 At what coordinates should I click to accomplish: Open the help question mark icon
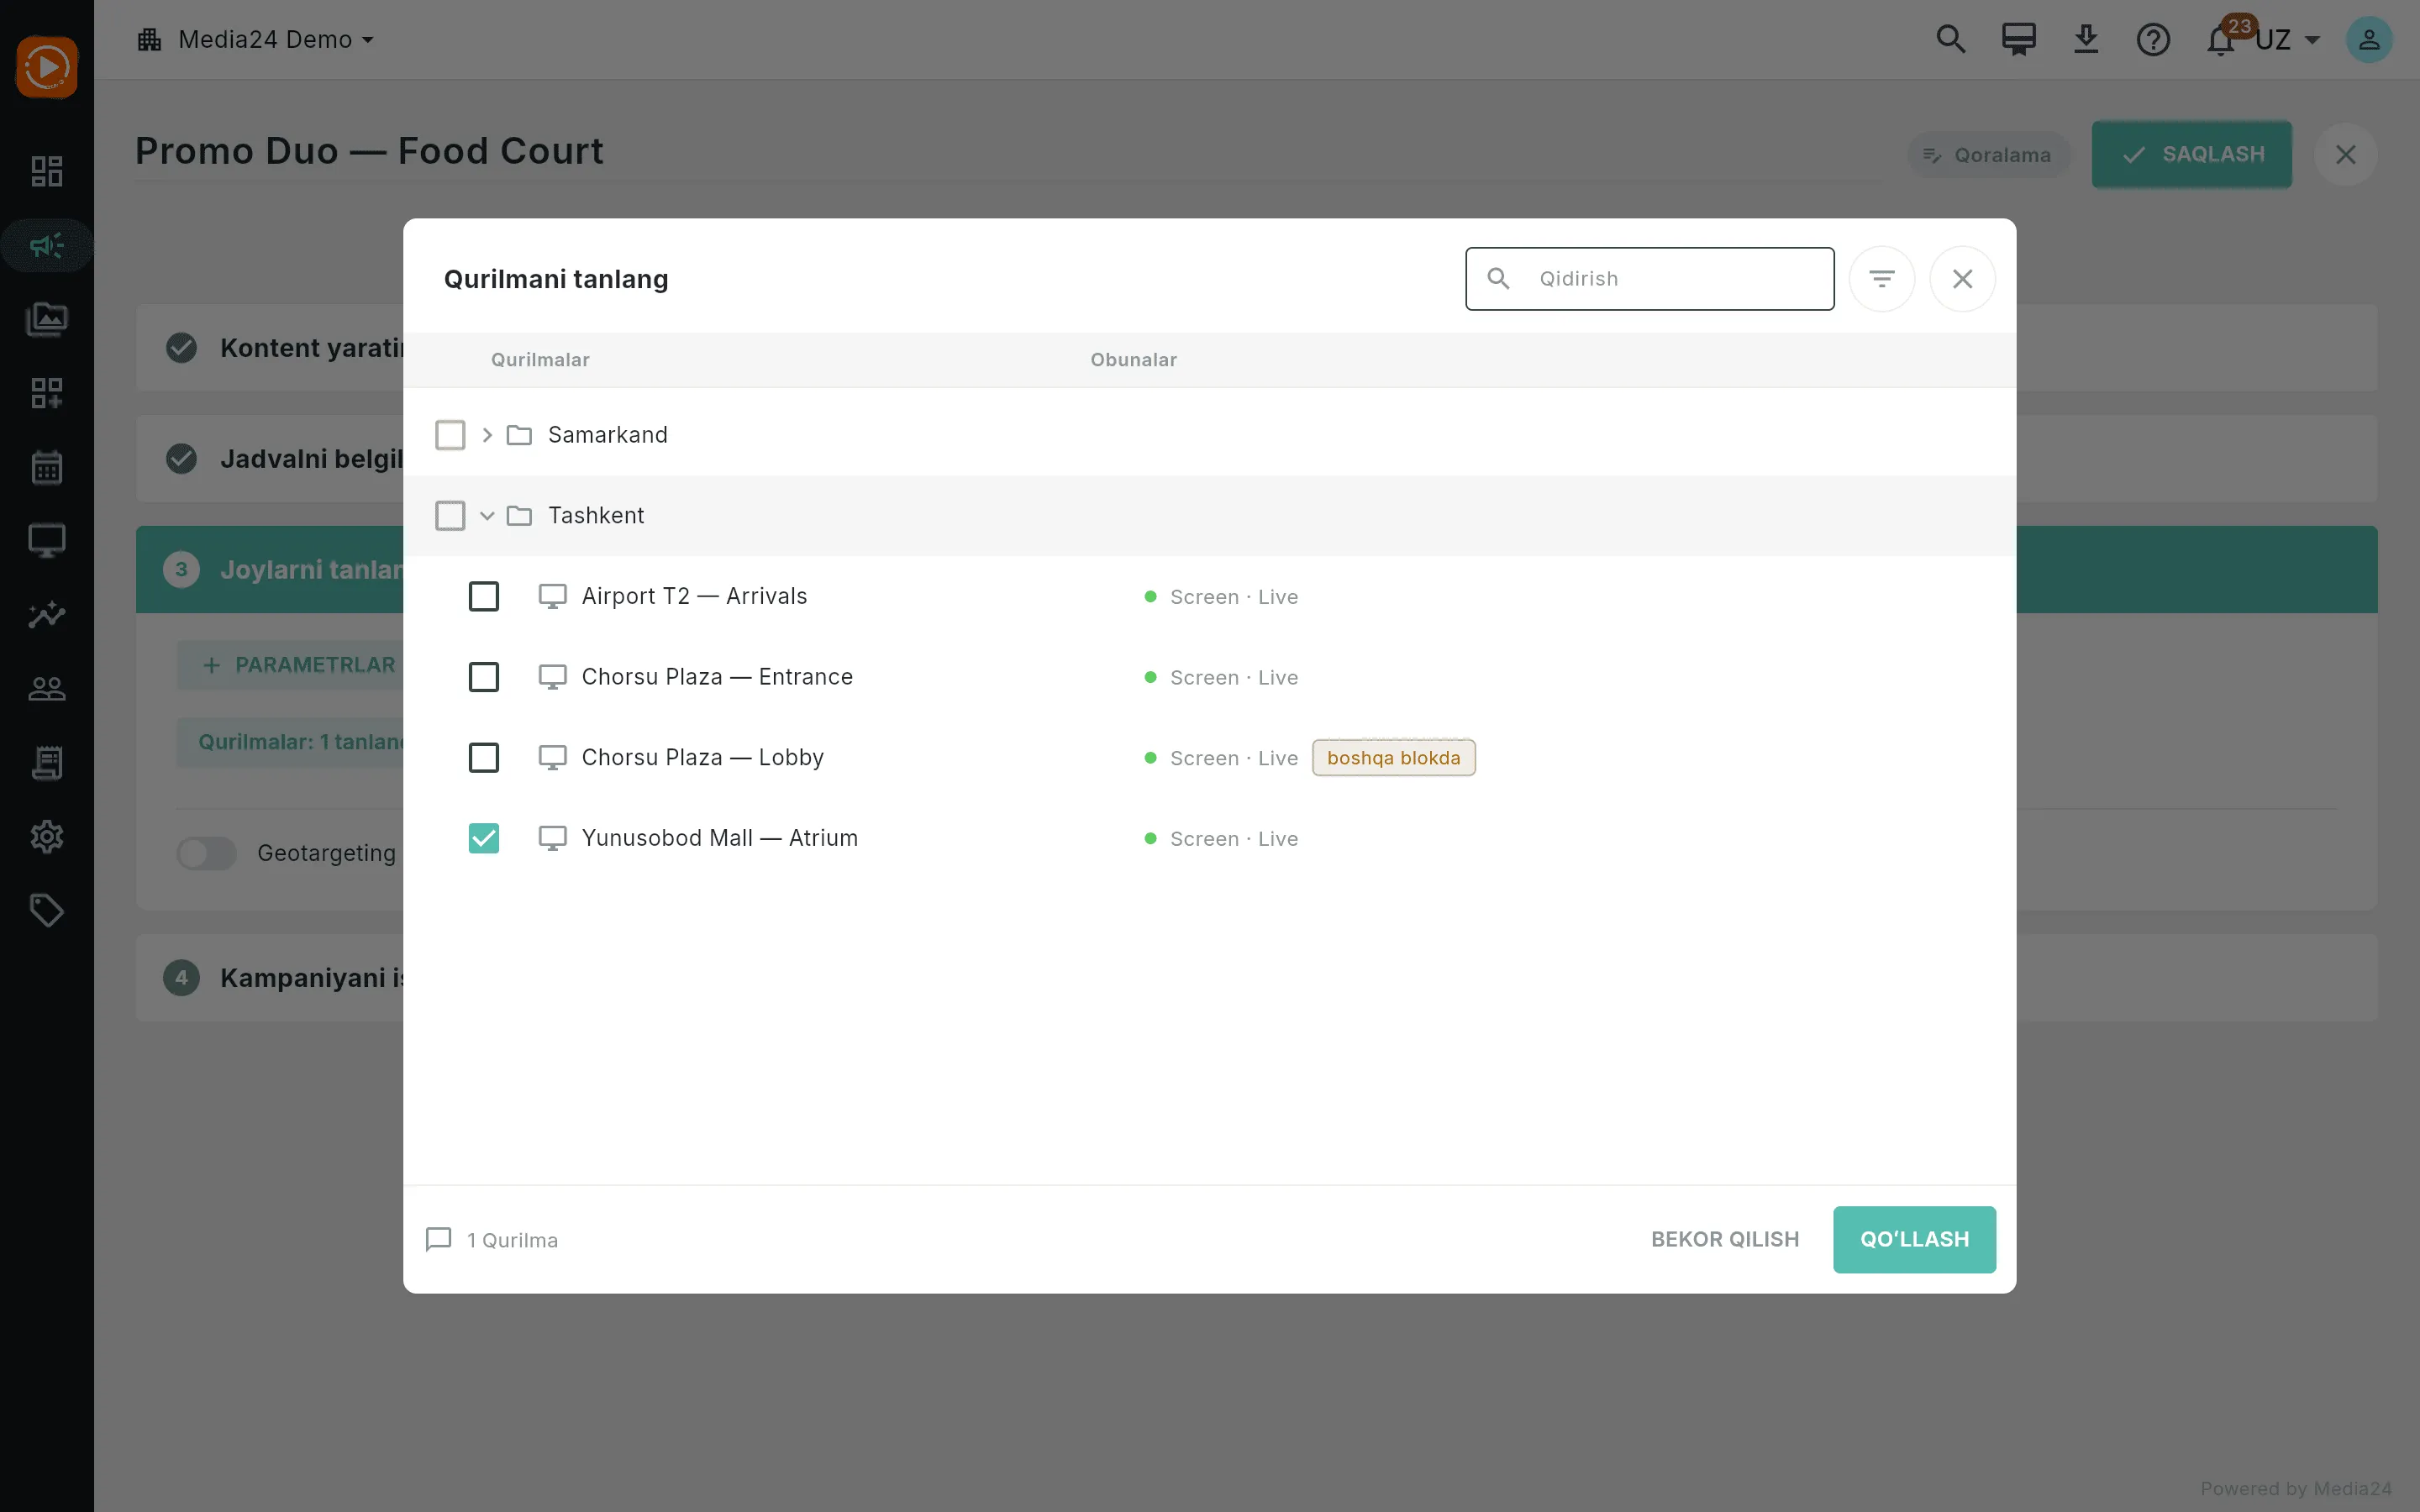click(2153, 40)
